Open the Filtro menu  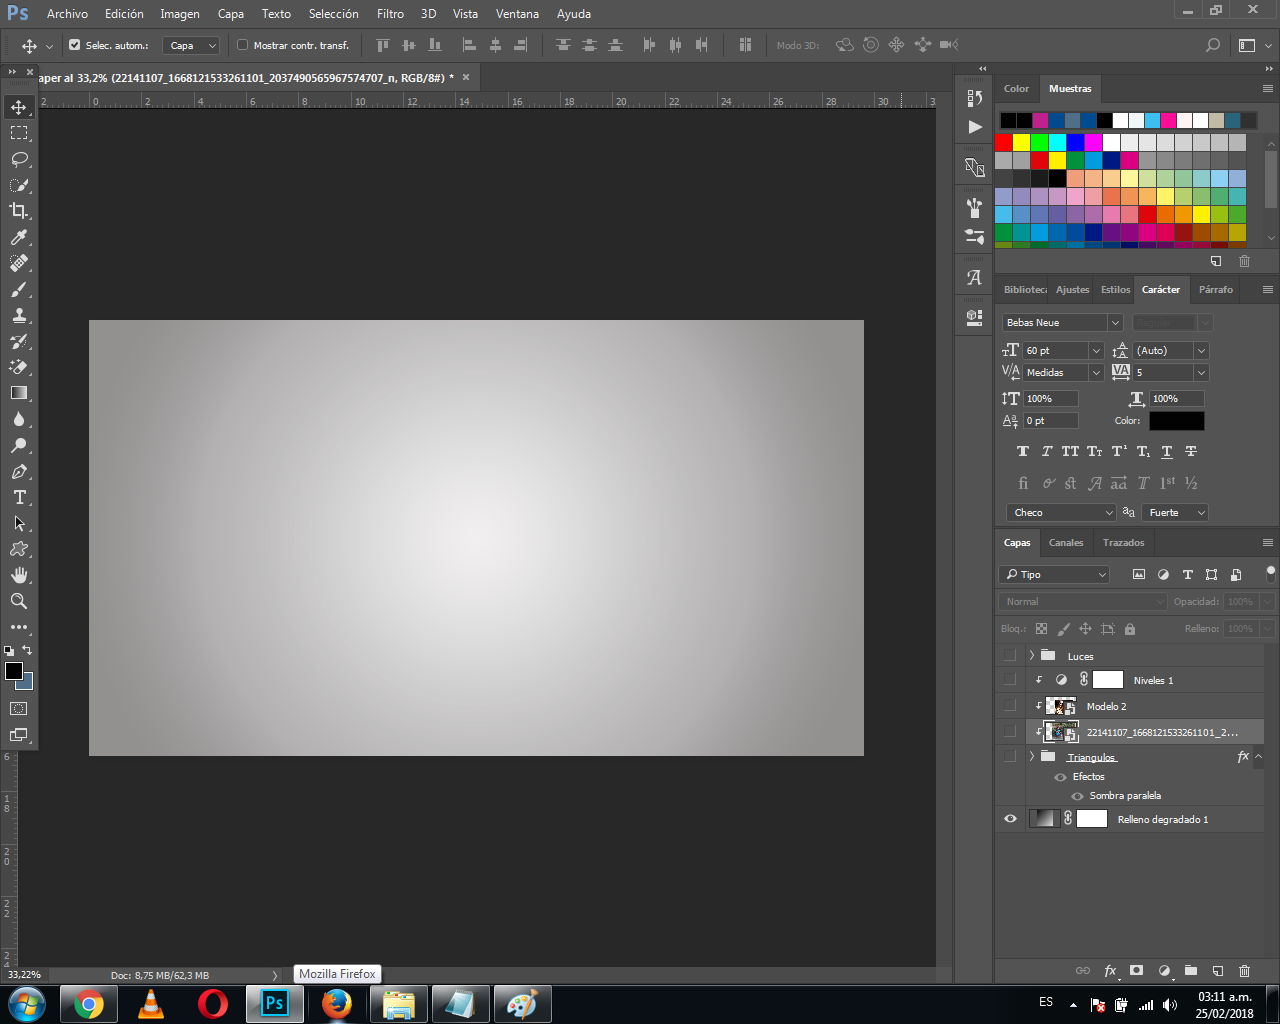[x=391, y=14]
